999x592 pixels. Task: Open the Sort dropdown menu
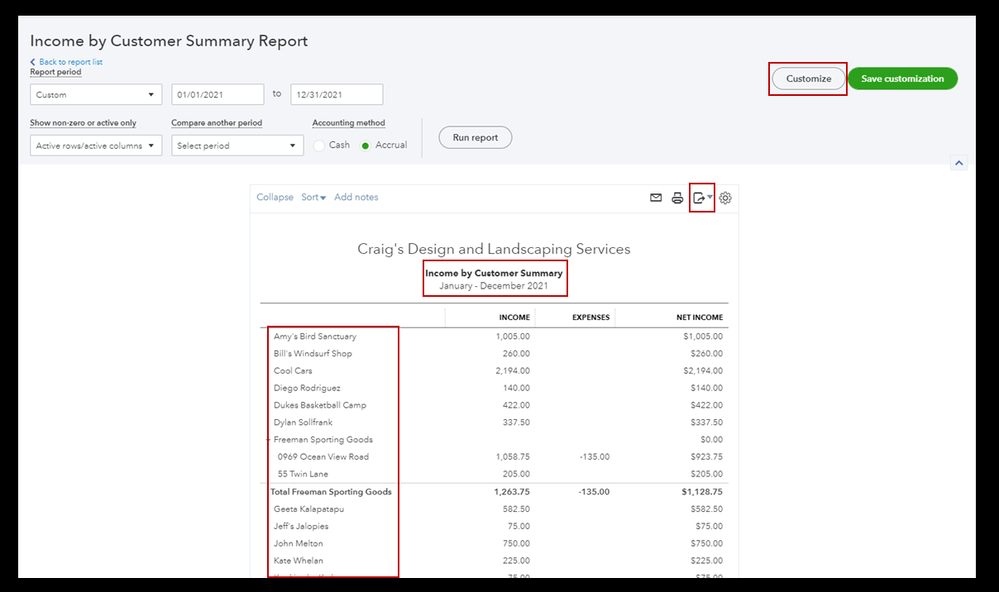313,197
